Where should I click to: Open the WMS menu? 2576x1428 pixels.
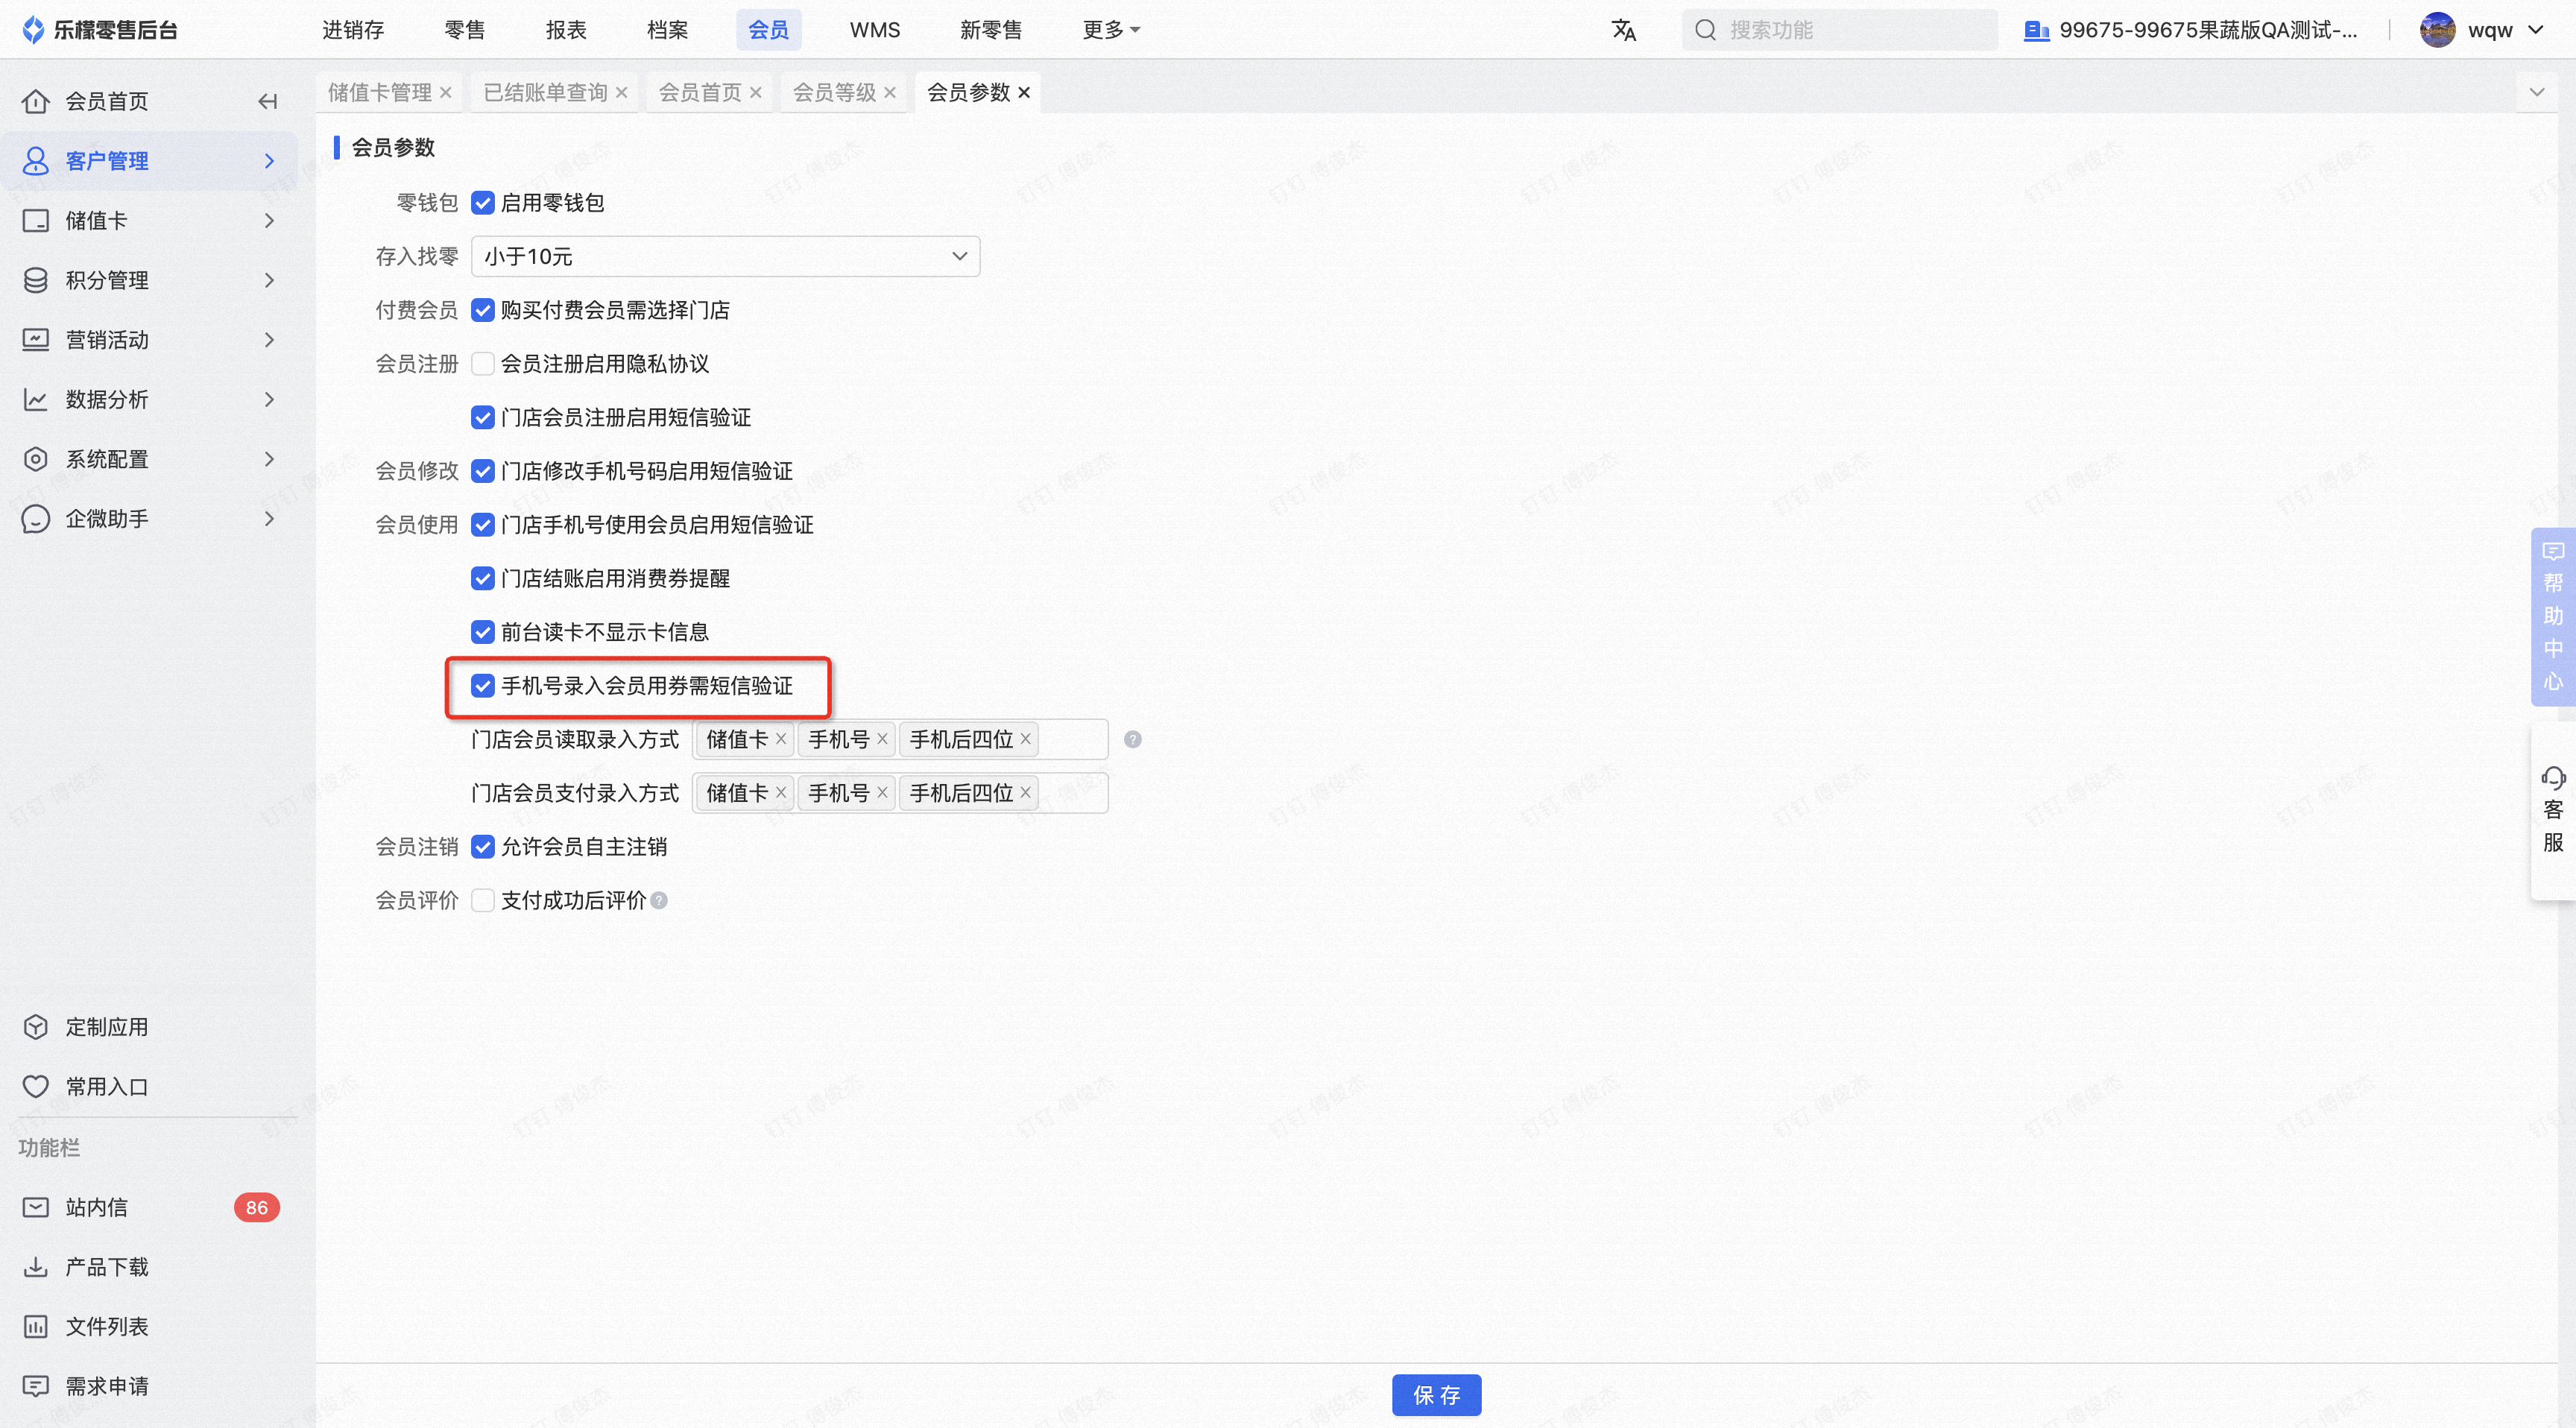point(875,30)
